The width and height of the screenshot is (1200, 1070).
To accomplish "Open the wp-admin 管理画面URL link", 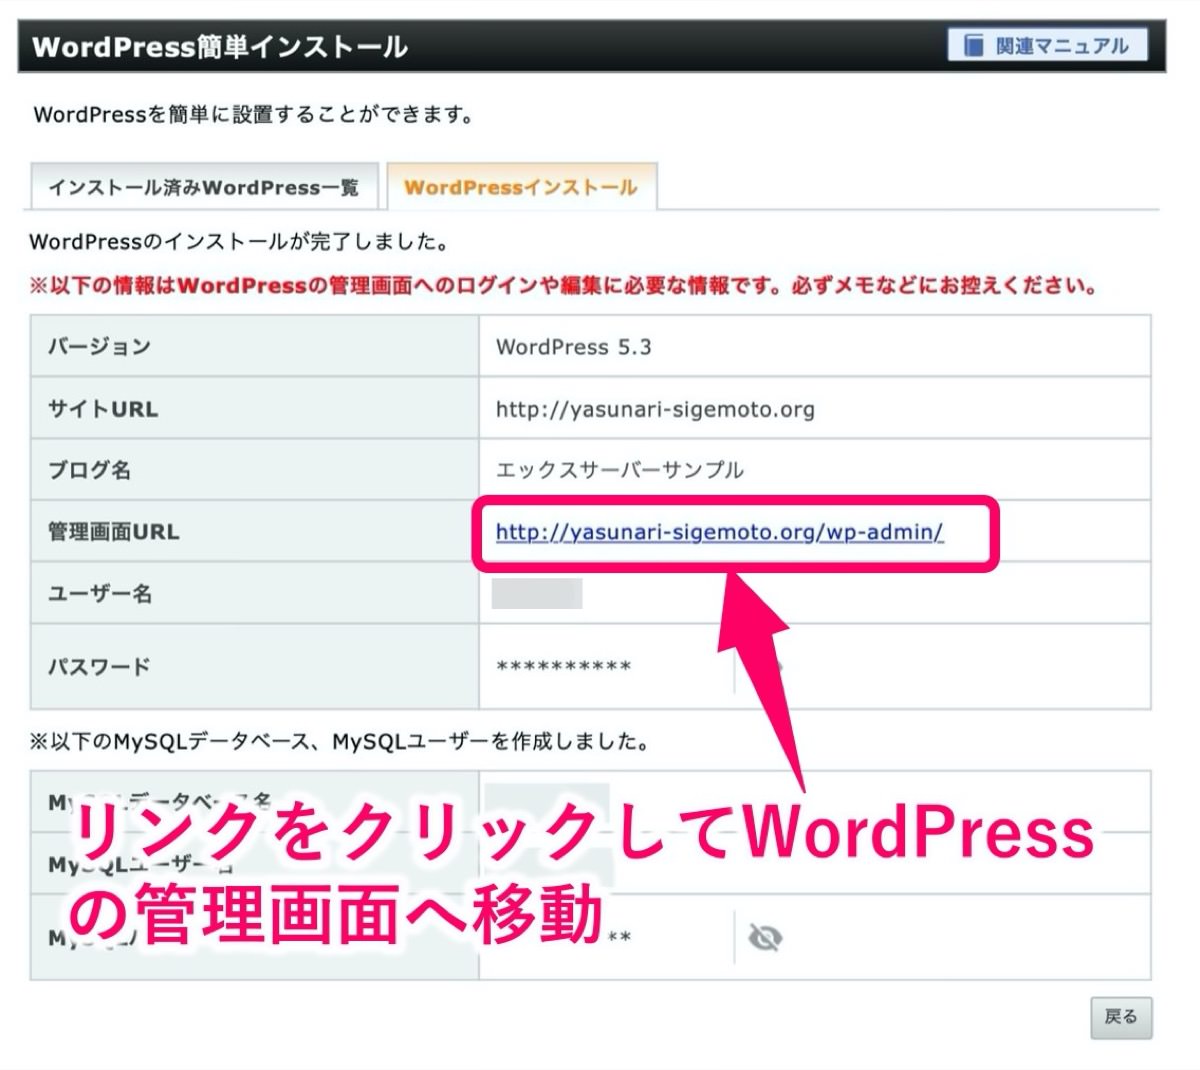I will tap(719, 532).
